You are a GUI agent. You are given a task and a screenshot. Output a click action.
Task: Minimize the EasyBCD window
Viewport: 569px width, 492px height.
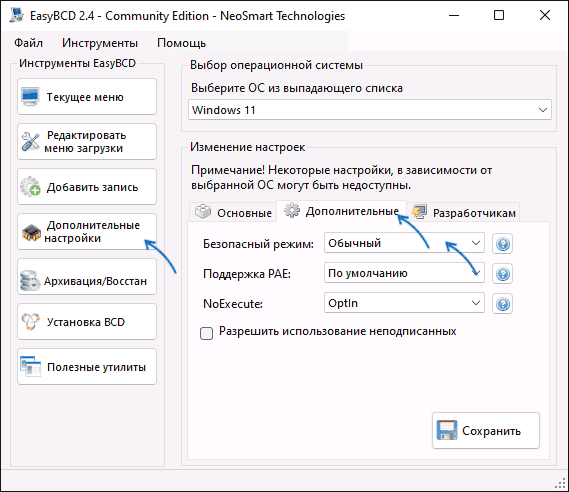pos(454,15)
